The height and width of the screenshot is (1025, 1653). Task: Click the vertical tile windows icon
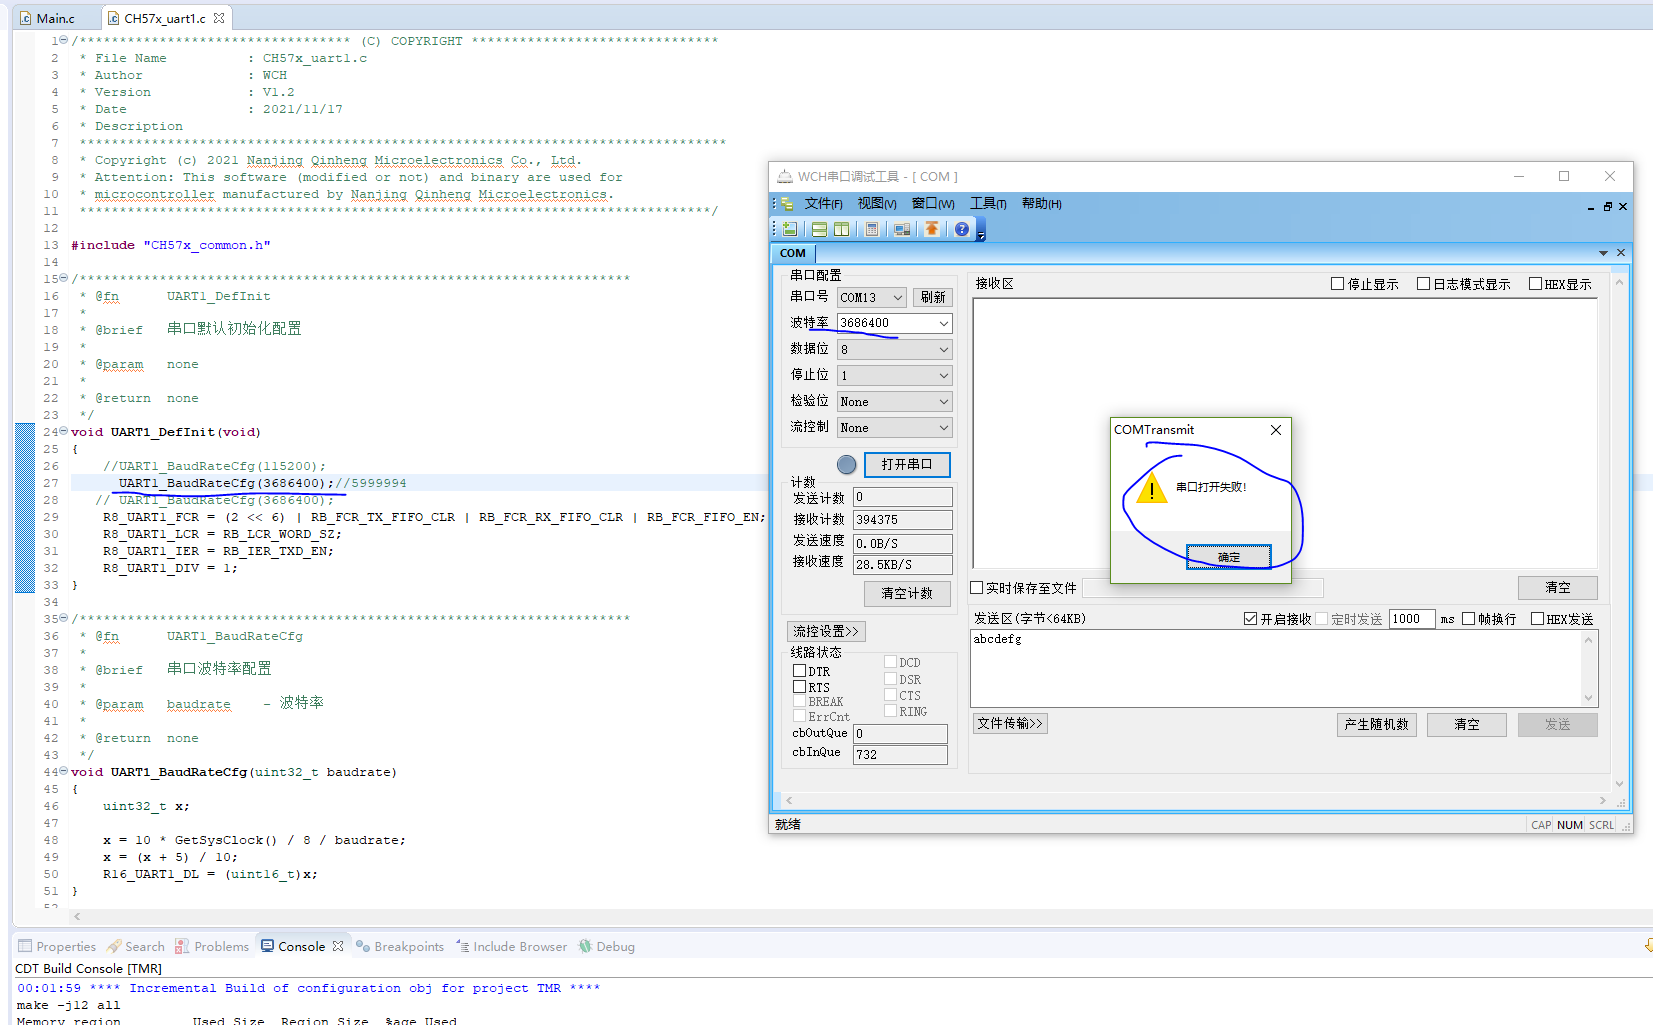tap(841, 229)
